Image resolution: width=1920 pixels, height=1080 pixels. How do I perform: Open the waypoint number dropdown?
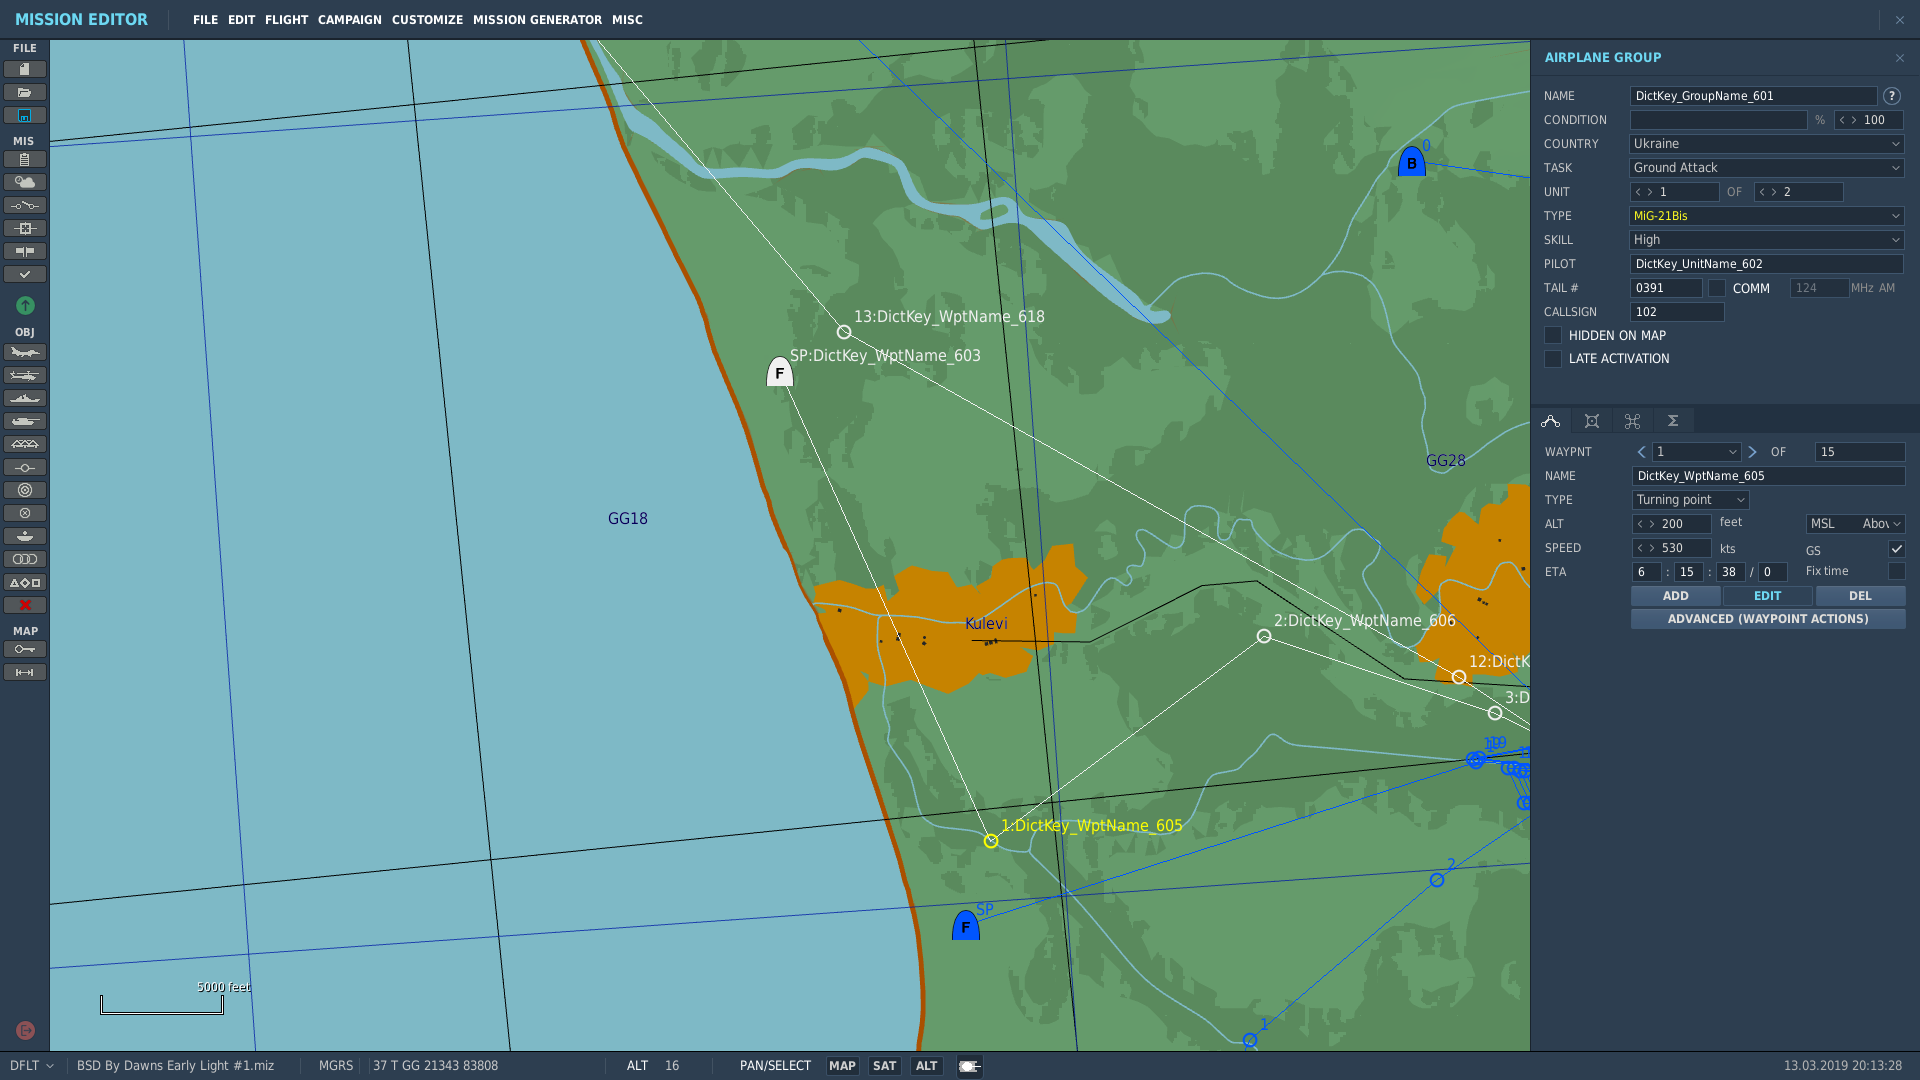pyautogui.click(x=1696, y=452)
